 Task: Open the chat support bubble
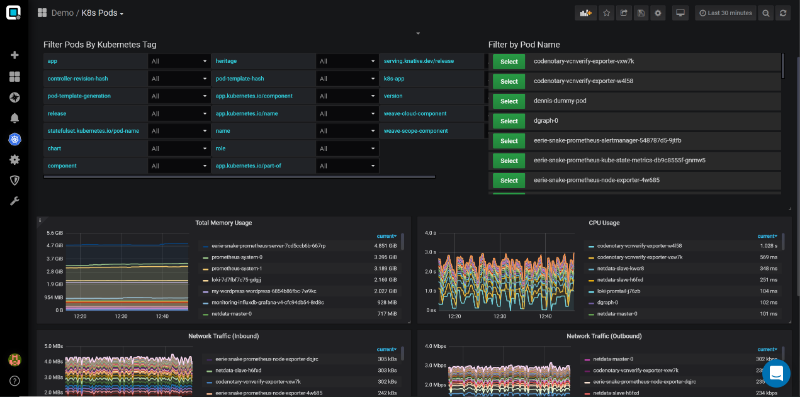(776, 373)
